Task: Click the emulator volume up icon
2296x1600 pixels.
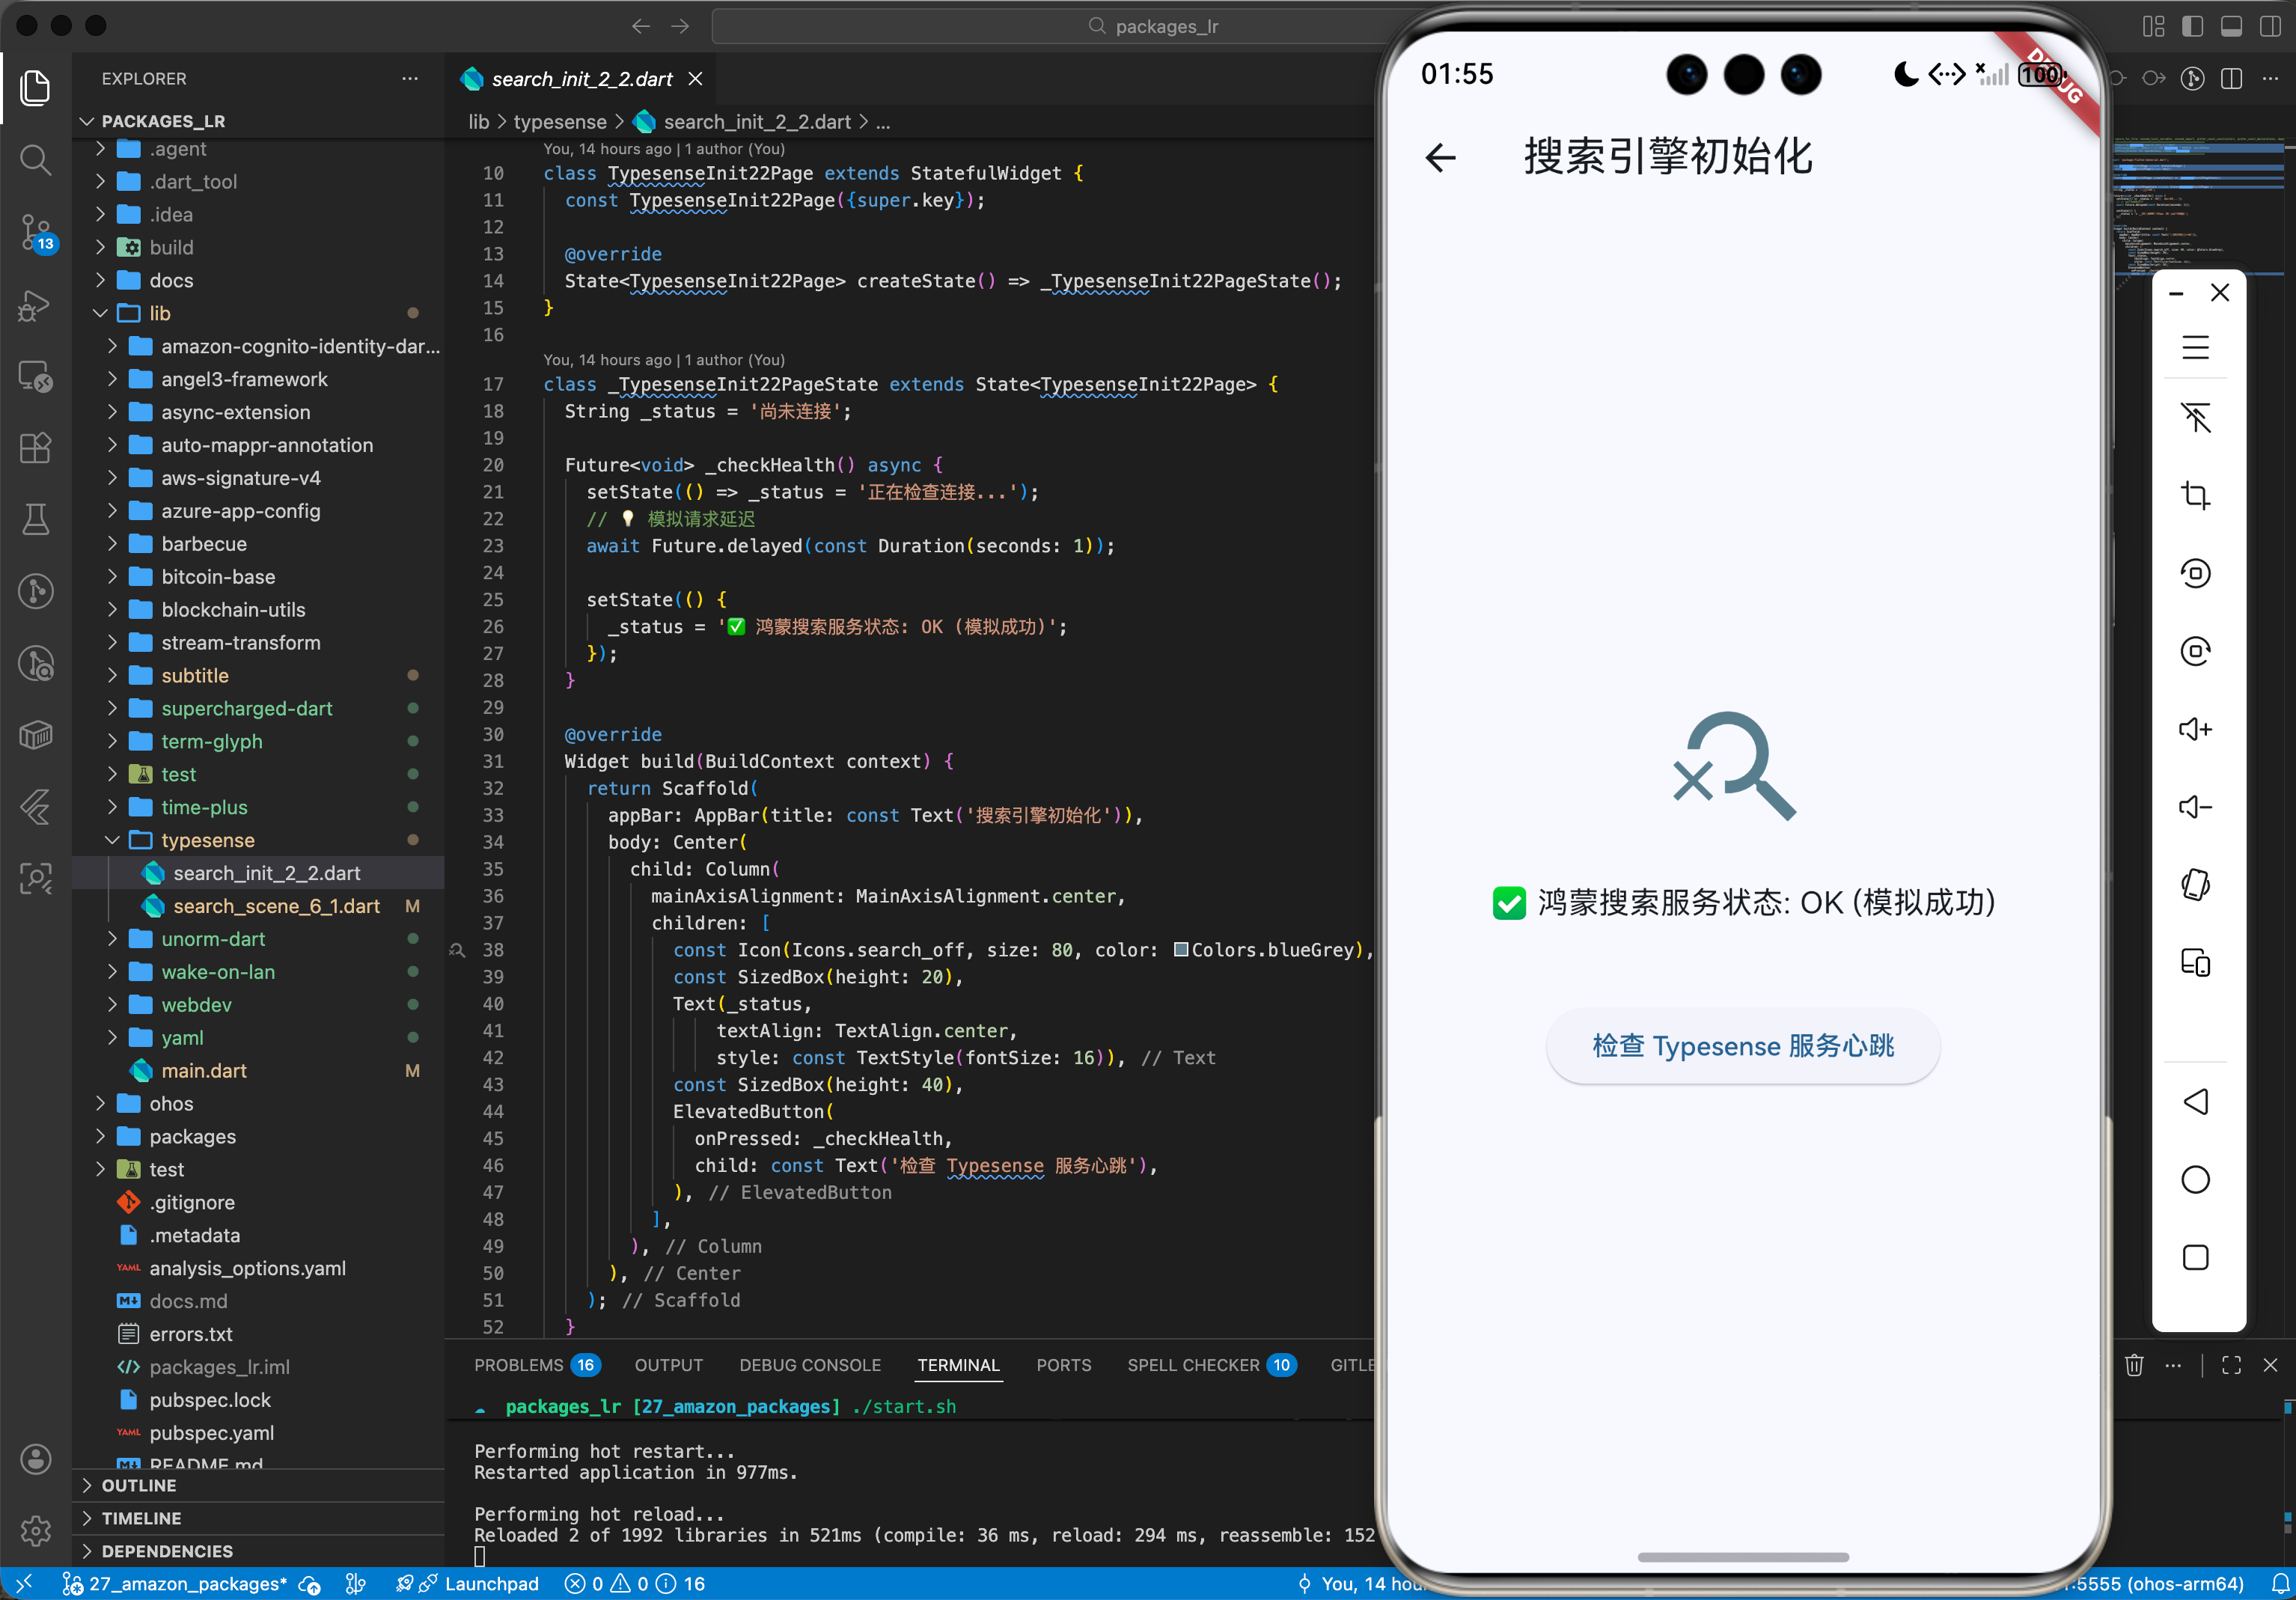Action: click(2195, 729)
